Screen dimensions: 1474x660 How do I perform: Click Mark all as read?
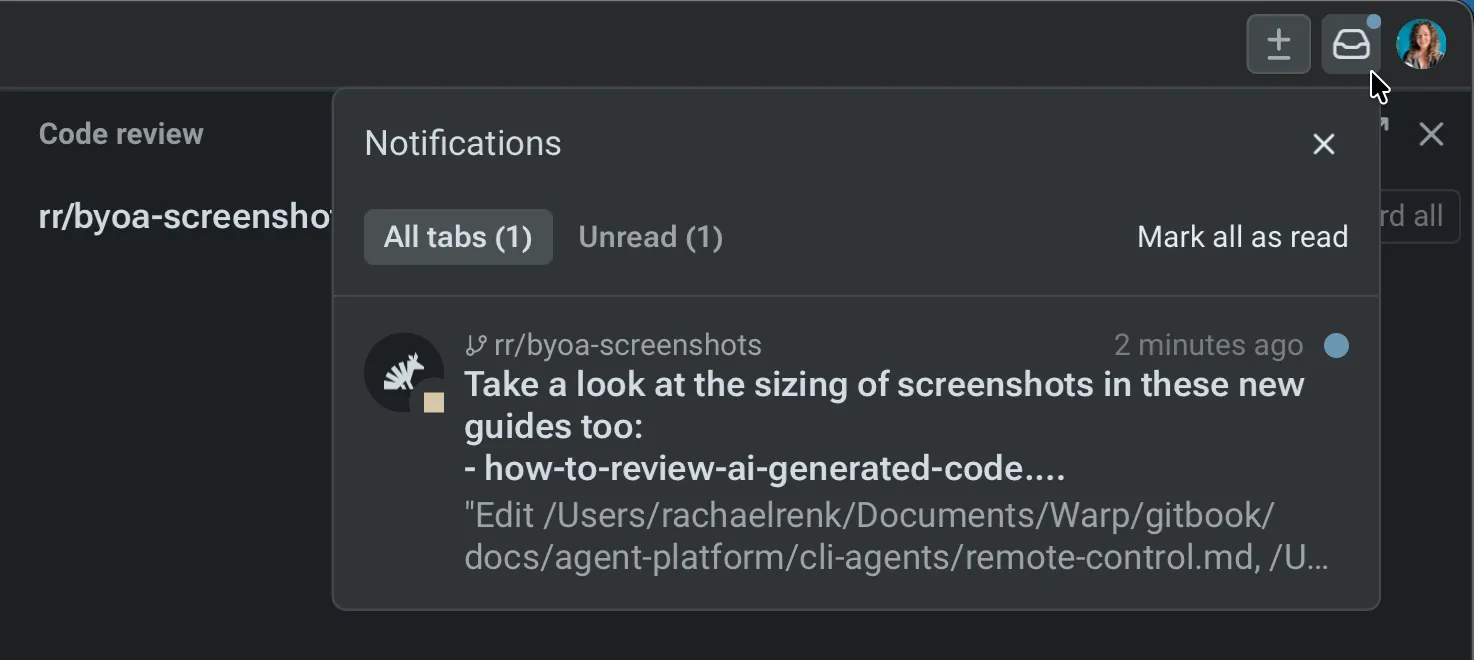click(x=1242, y=237)
